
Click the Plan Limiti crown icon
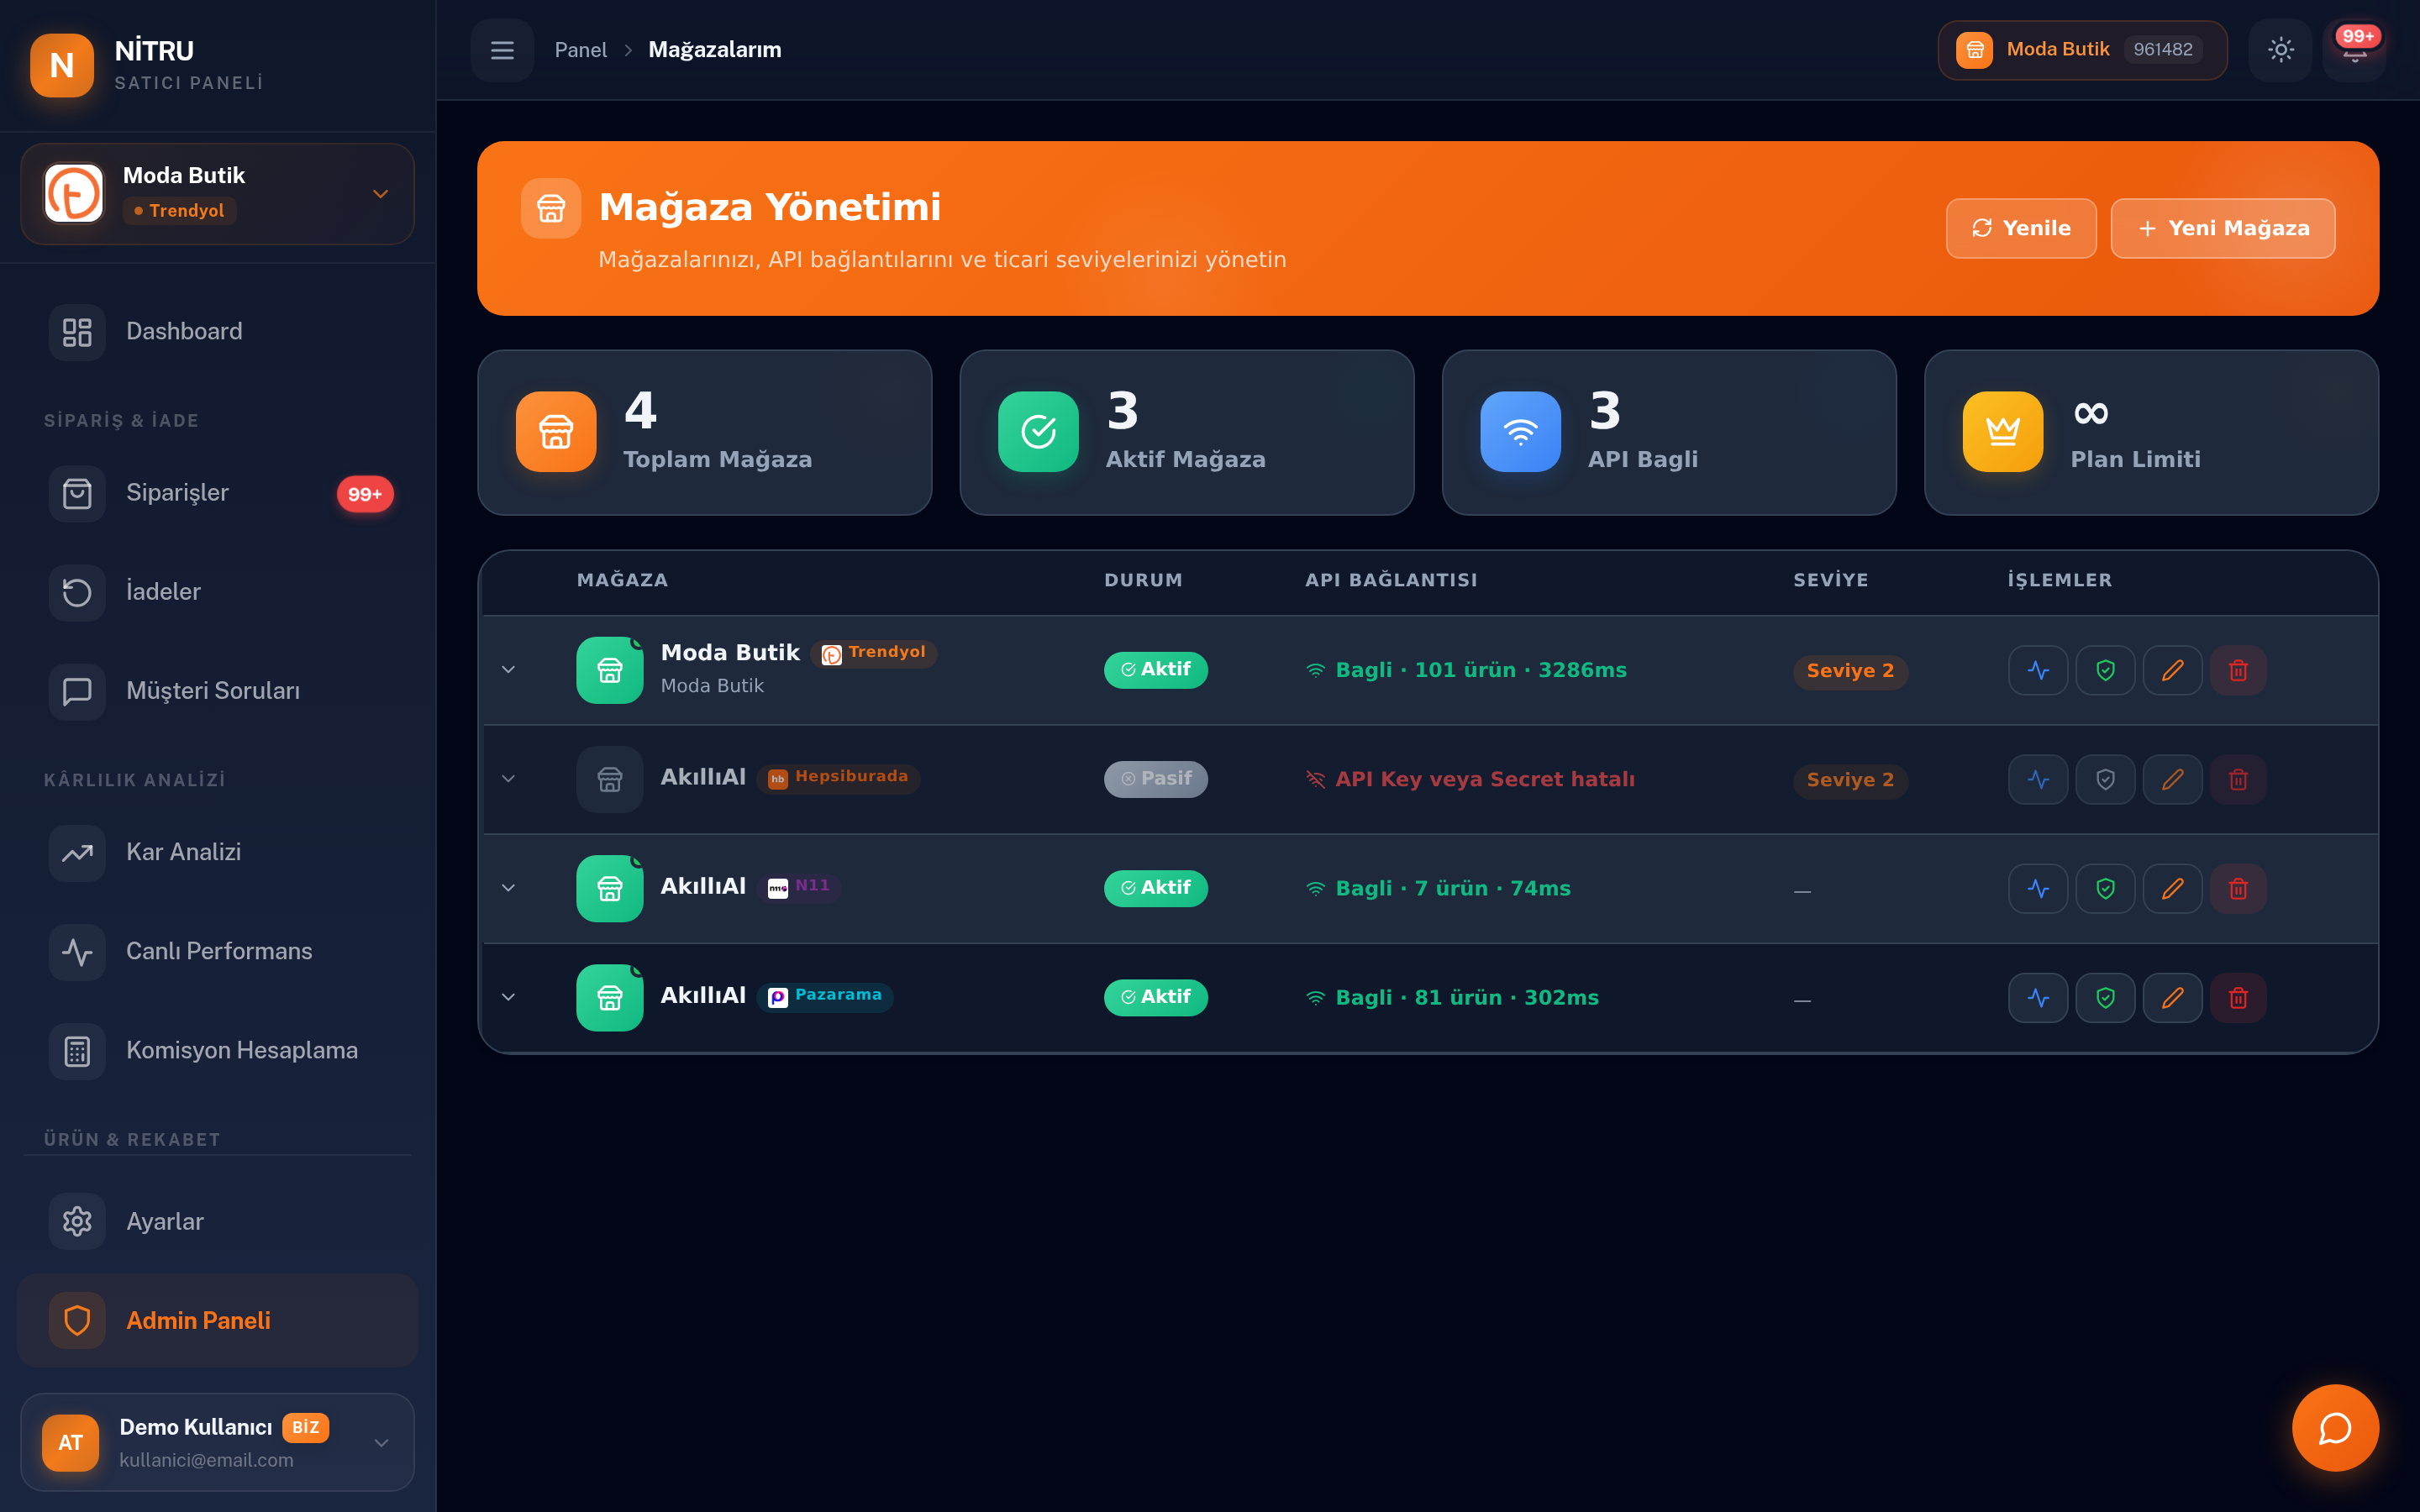pyautogui.click(x=2003, y=431)
